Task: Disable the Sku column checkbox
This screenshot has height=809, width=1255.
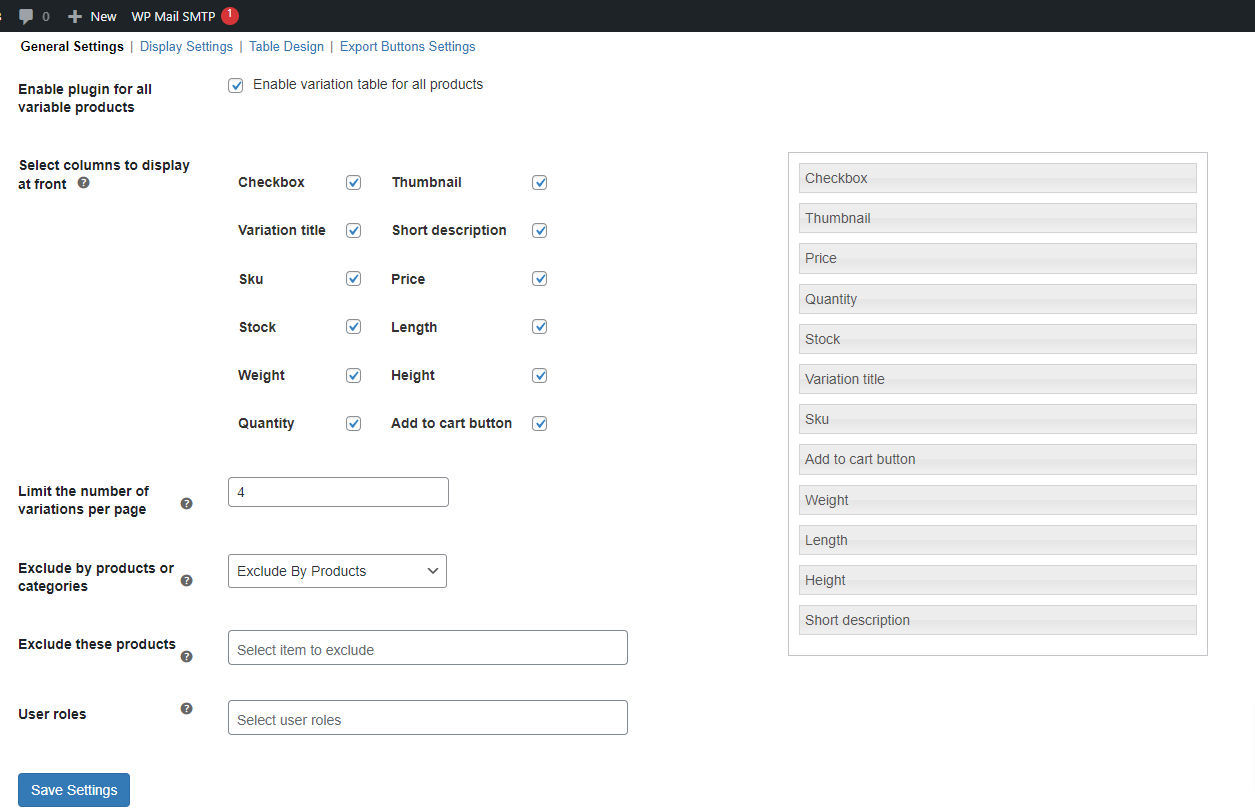Action: 353,278
